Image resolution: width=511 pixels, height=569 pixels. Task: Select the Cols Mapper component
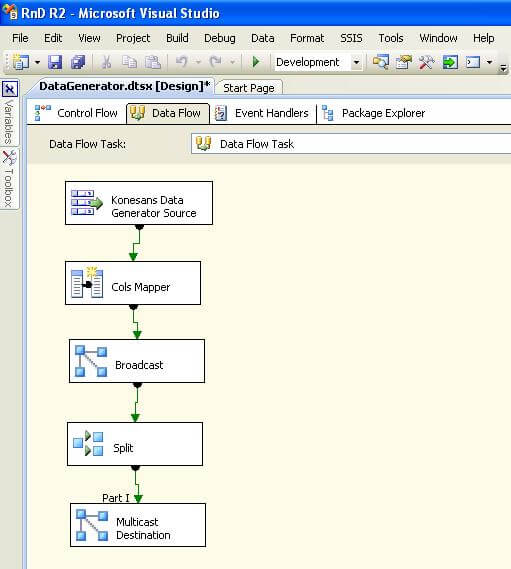[133, 283]
